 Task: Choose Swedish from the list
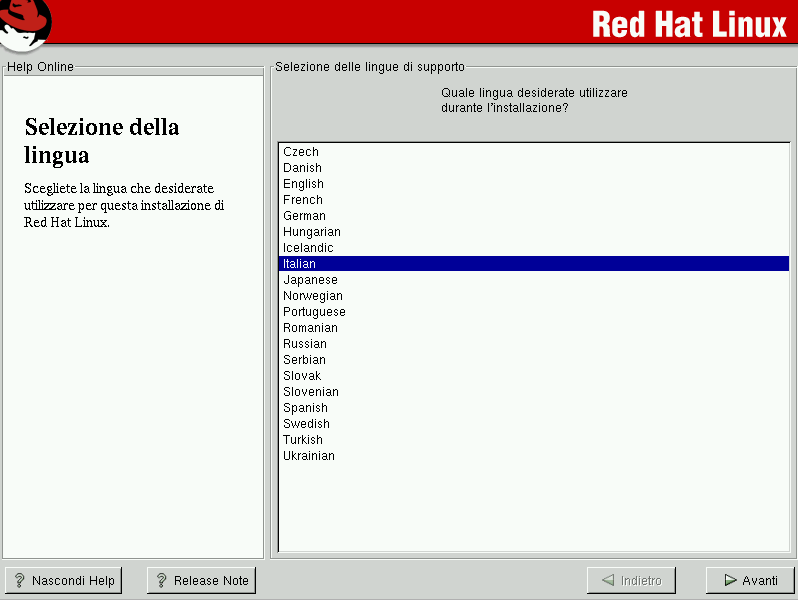click(x=306, y=424)
